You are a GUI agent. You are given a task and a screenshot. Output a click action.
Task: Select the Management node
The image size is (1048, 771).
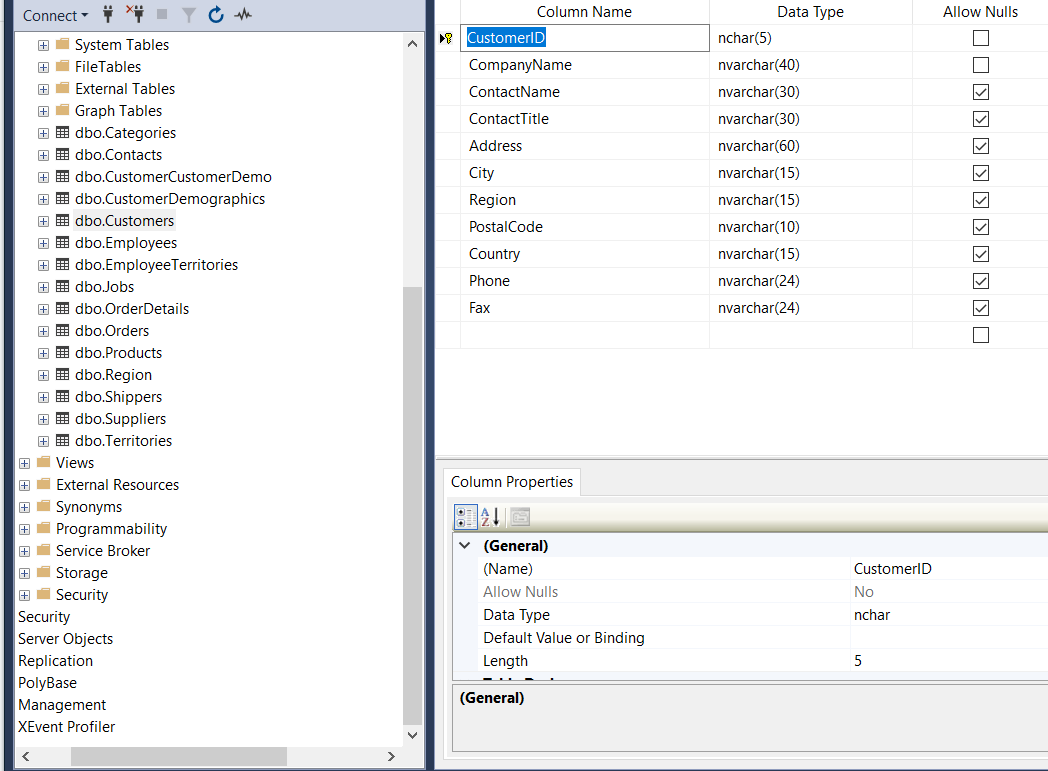point(62,705)
